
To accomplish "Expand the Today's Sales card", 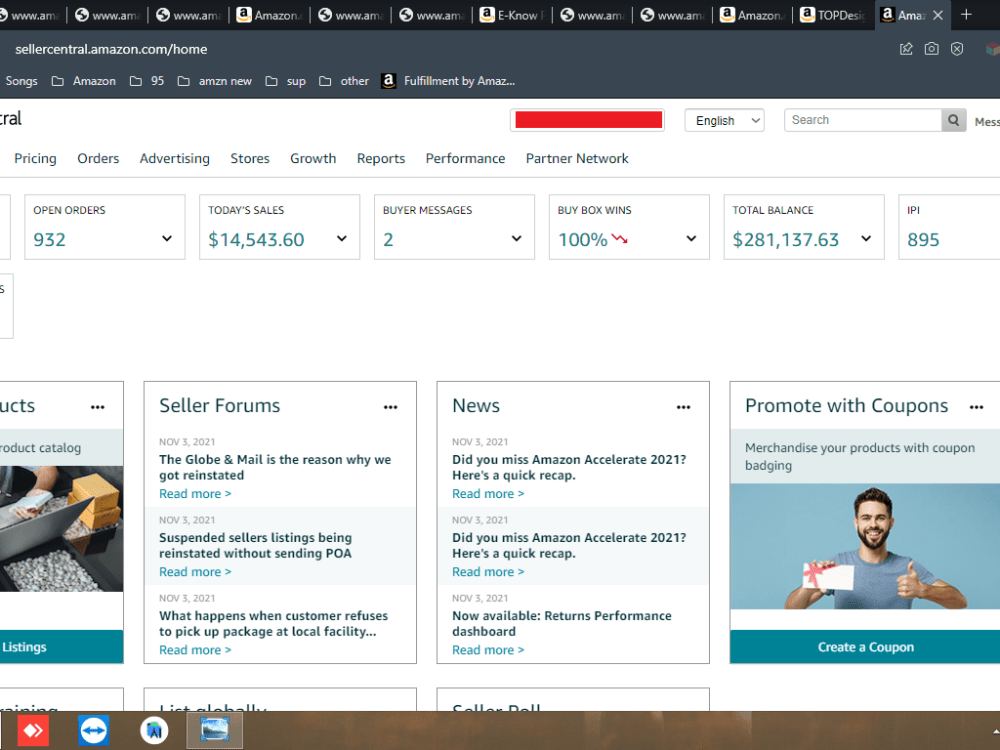I will coord(342,239).
